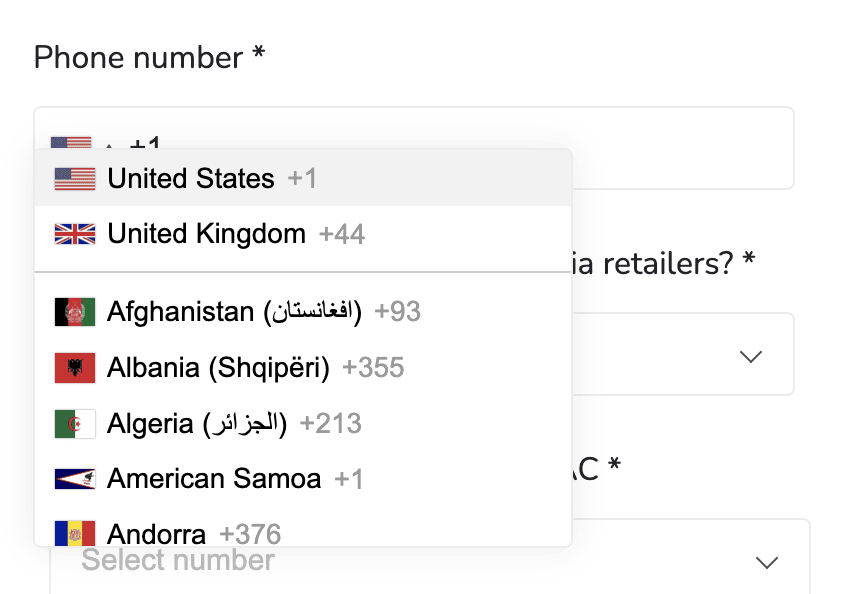Click into the phone number input field
Viewport: 846px width, 594px height.
[x=414, y=148]
